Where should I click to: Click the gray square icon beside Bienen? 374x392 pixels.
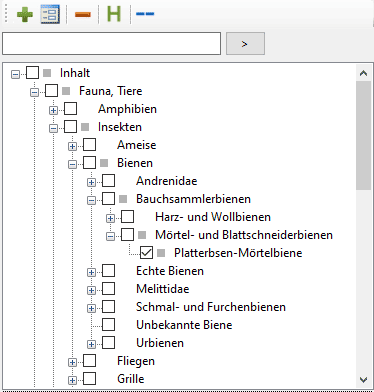[x=104, y=163]
